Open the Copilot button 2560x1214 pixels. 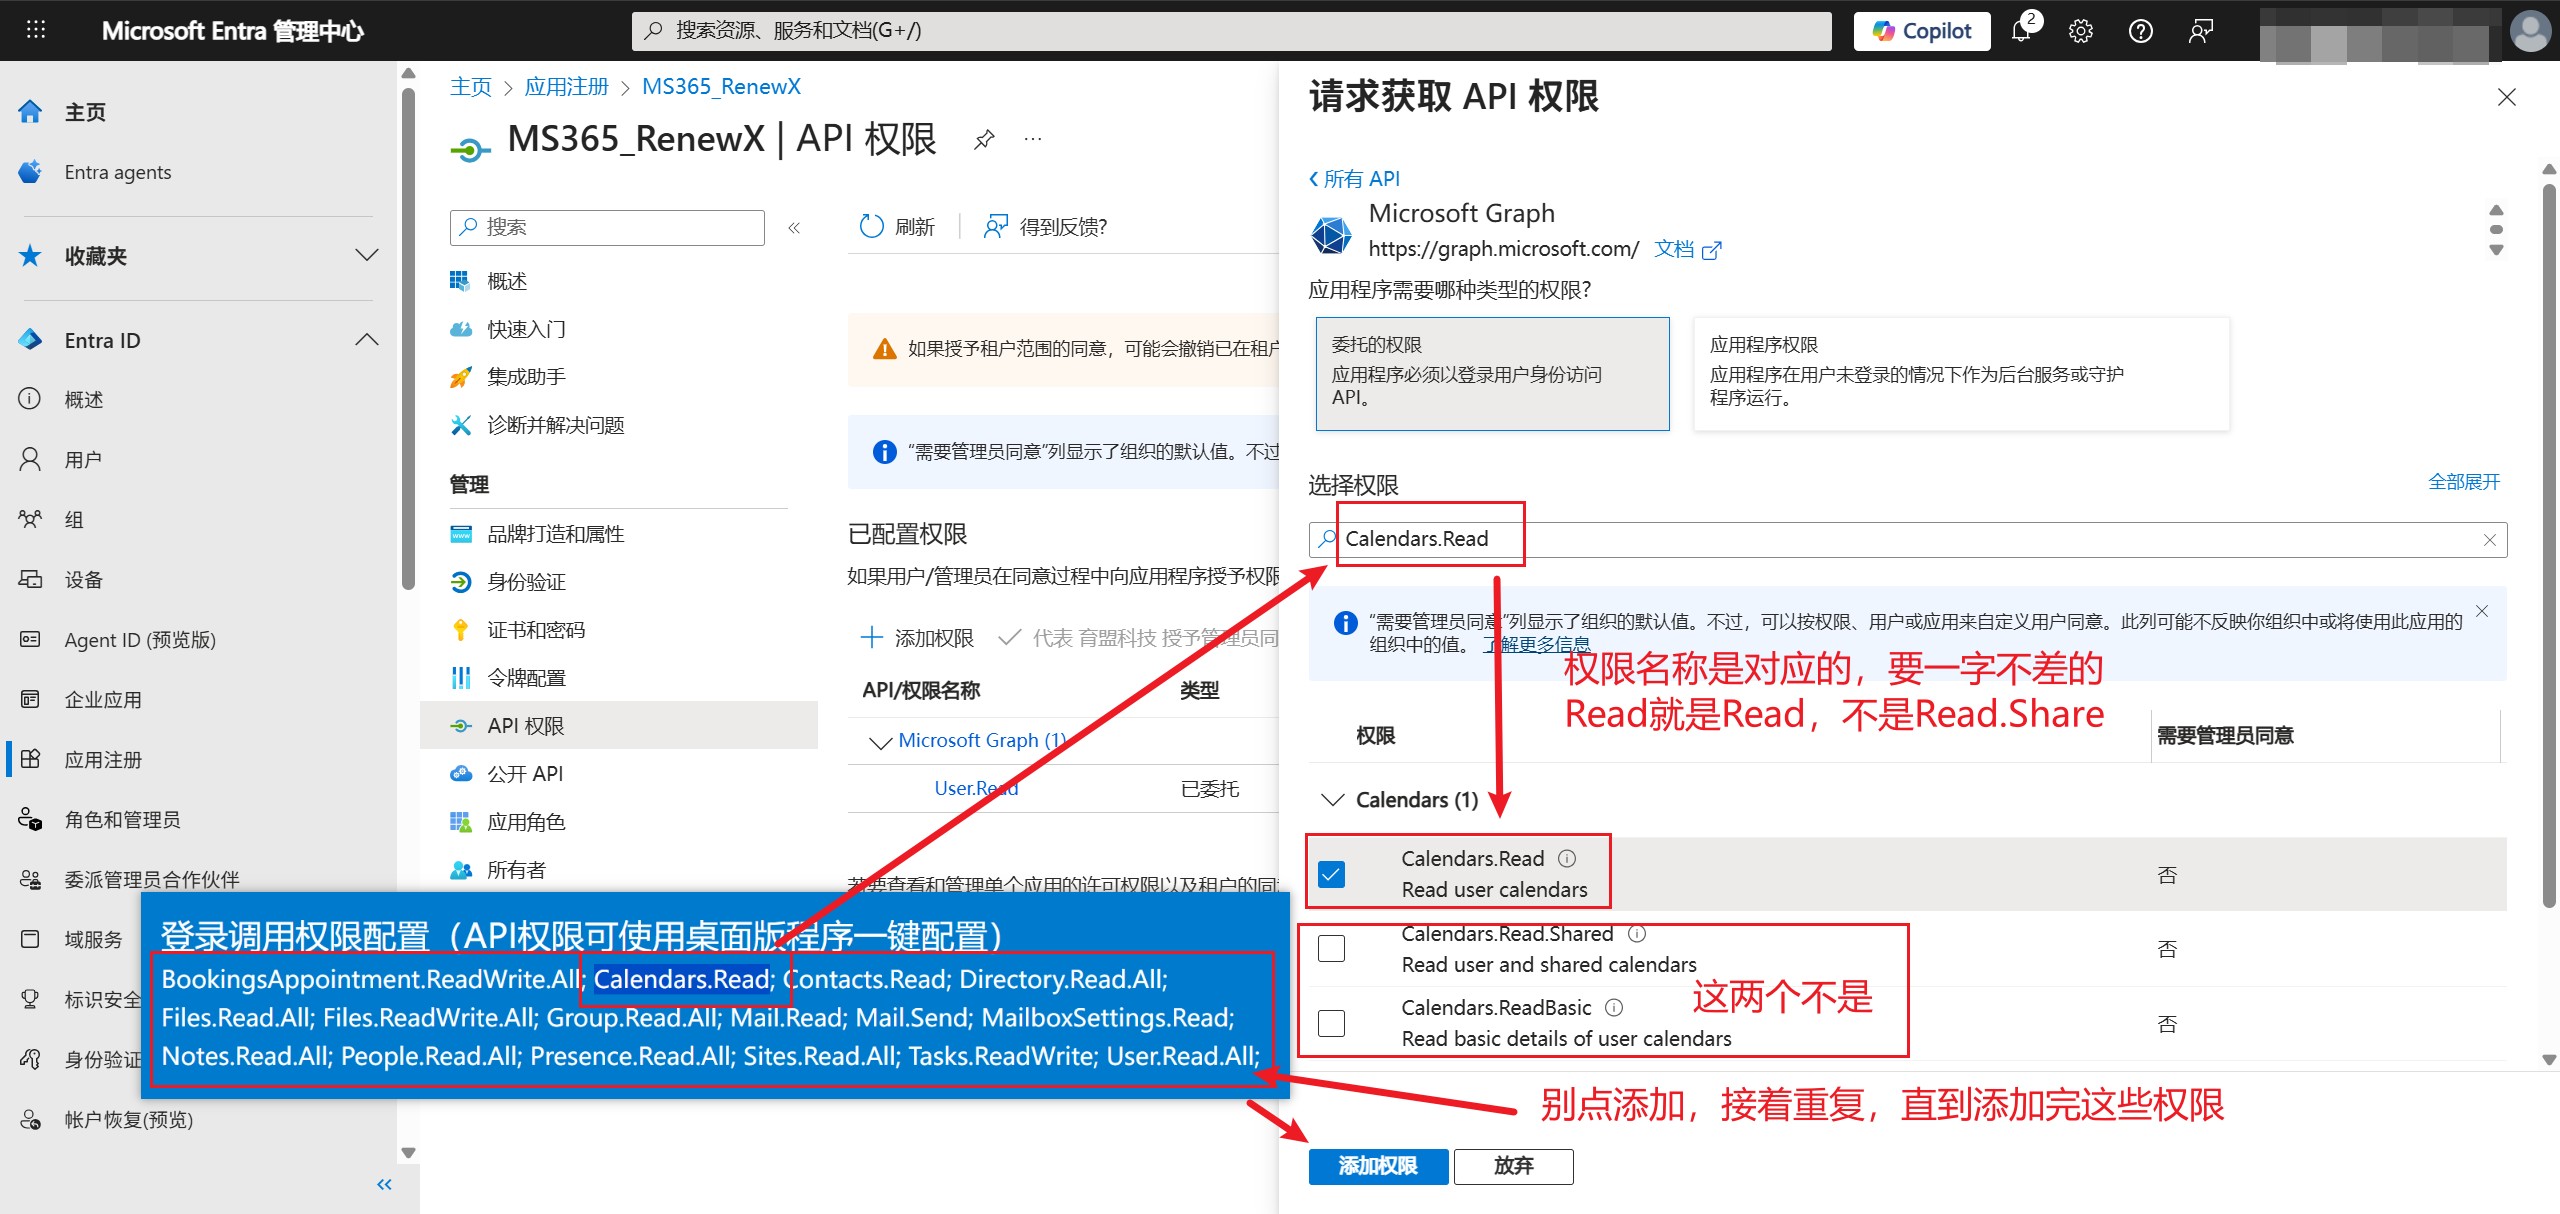pyautogui.click(x=1922, y=31)
